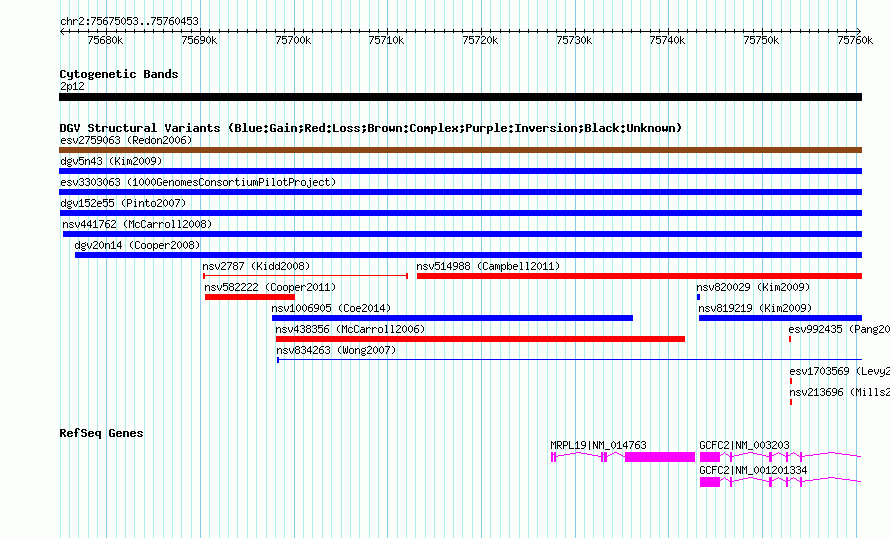890x538 pixels.
Task: Select the red nsv438356 loss bar
Action: 480,339
